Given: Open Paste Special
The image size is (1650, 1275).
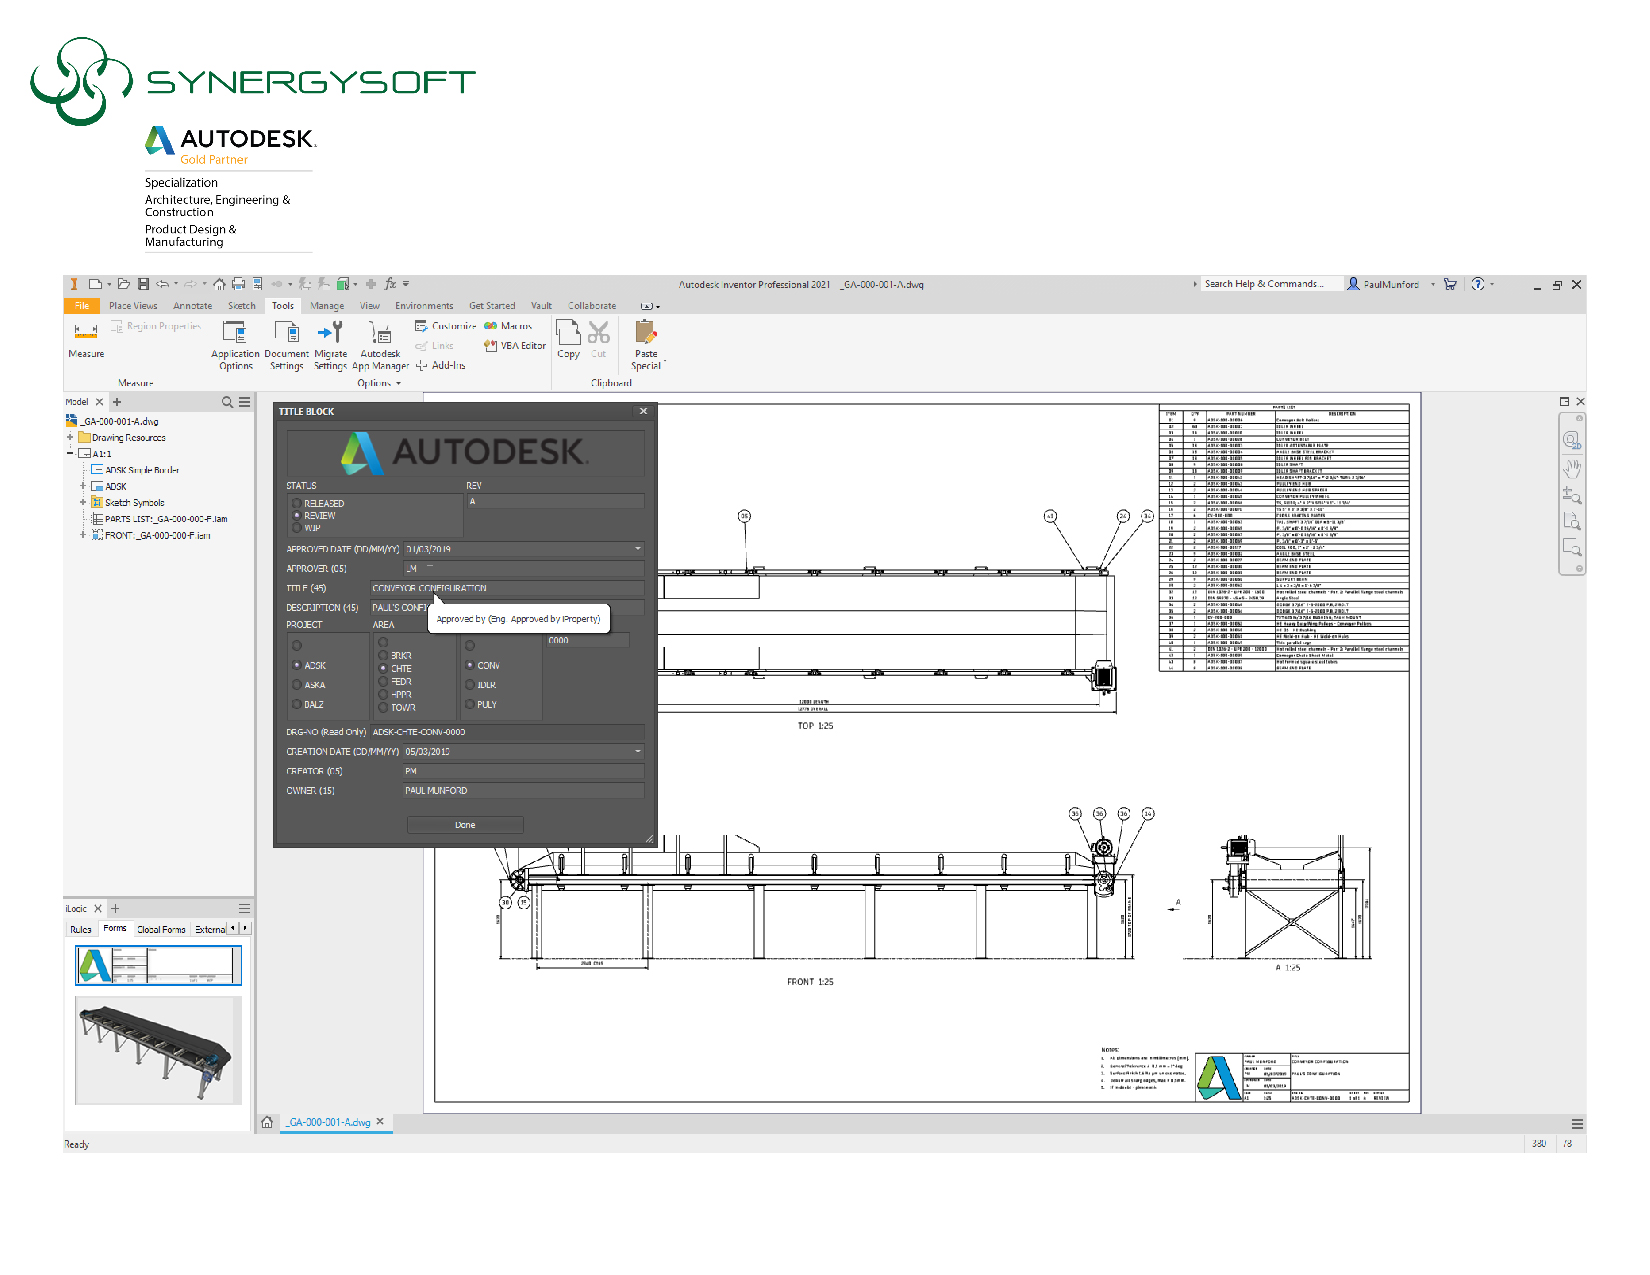Looking at the screenshot, I should tap(646, 345).
